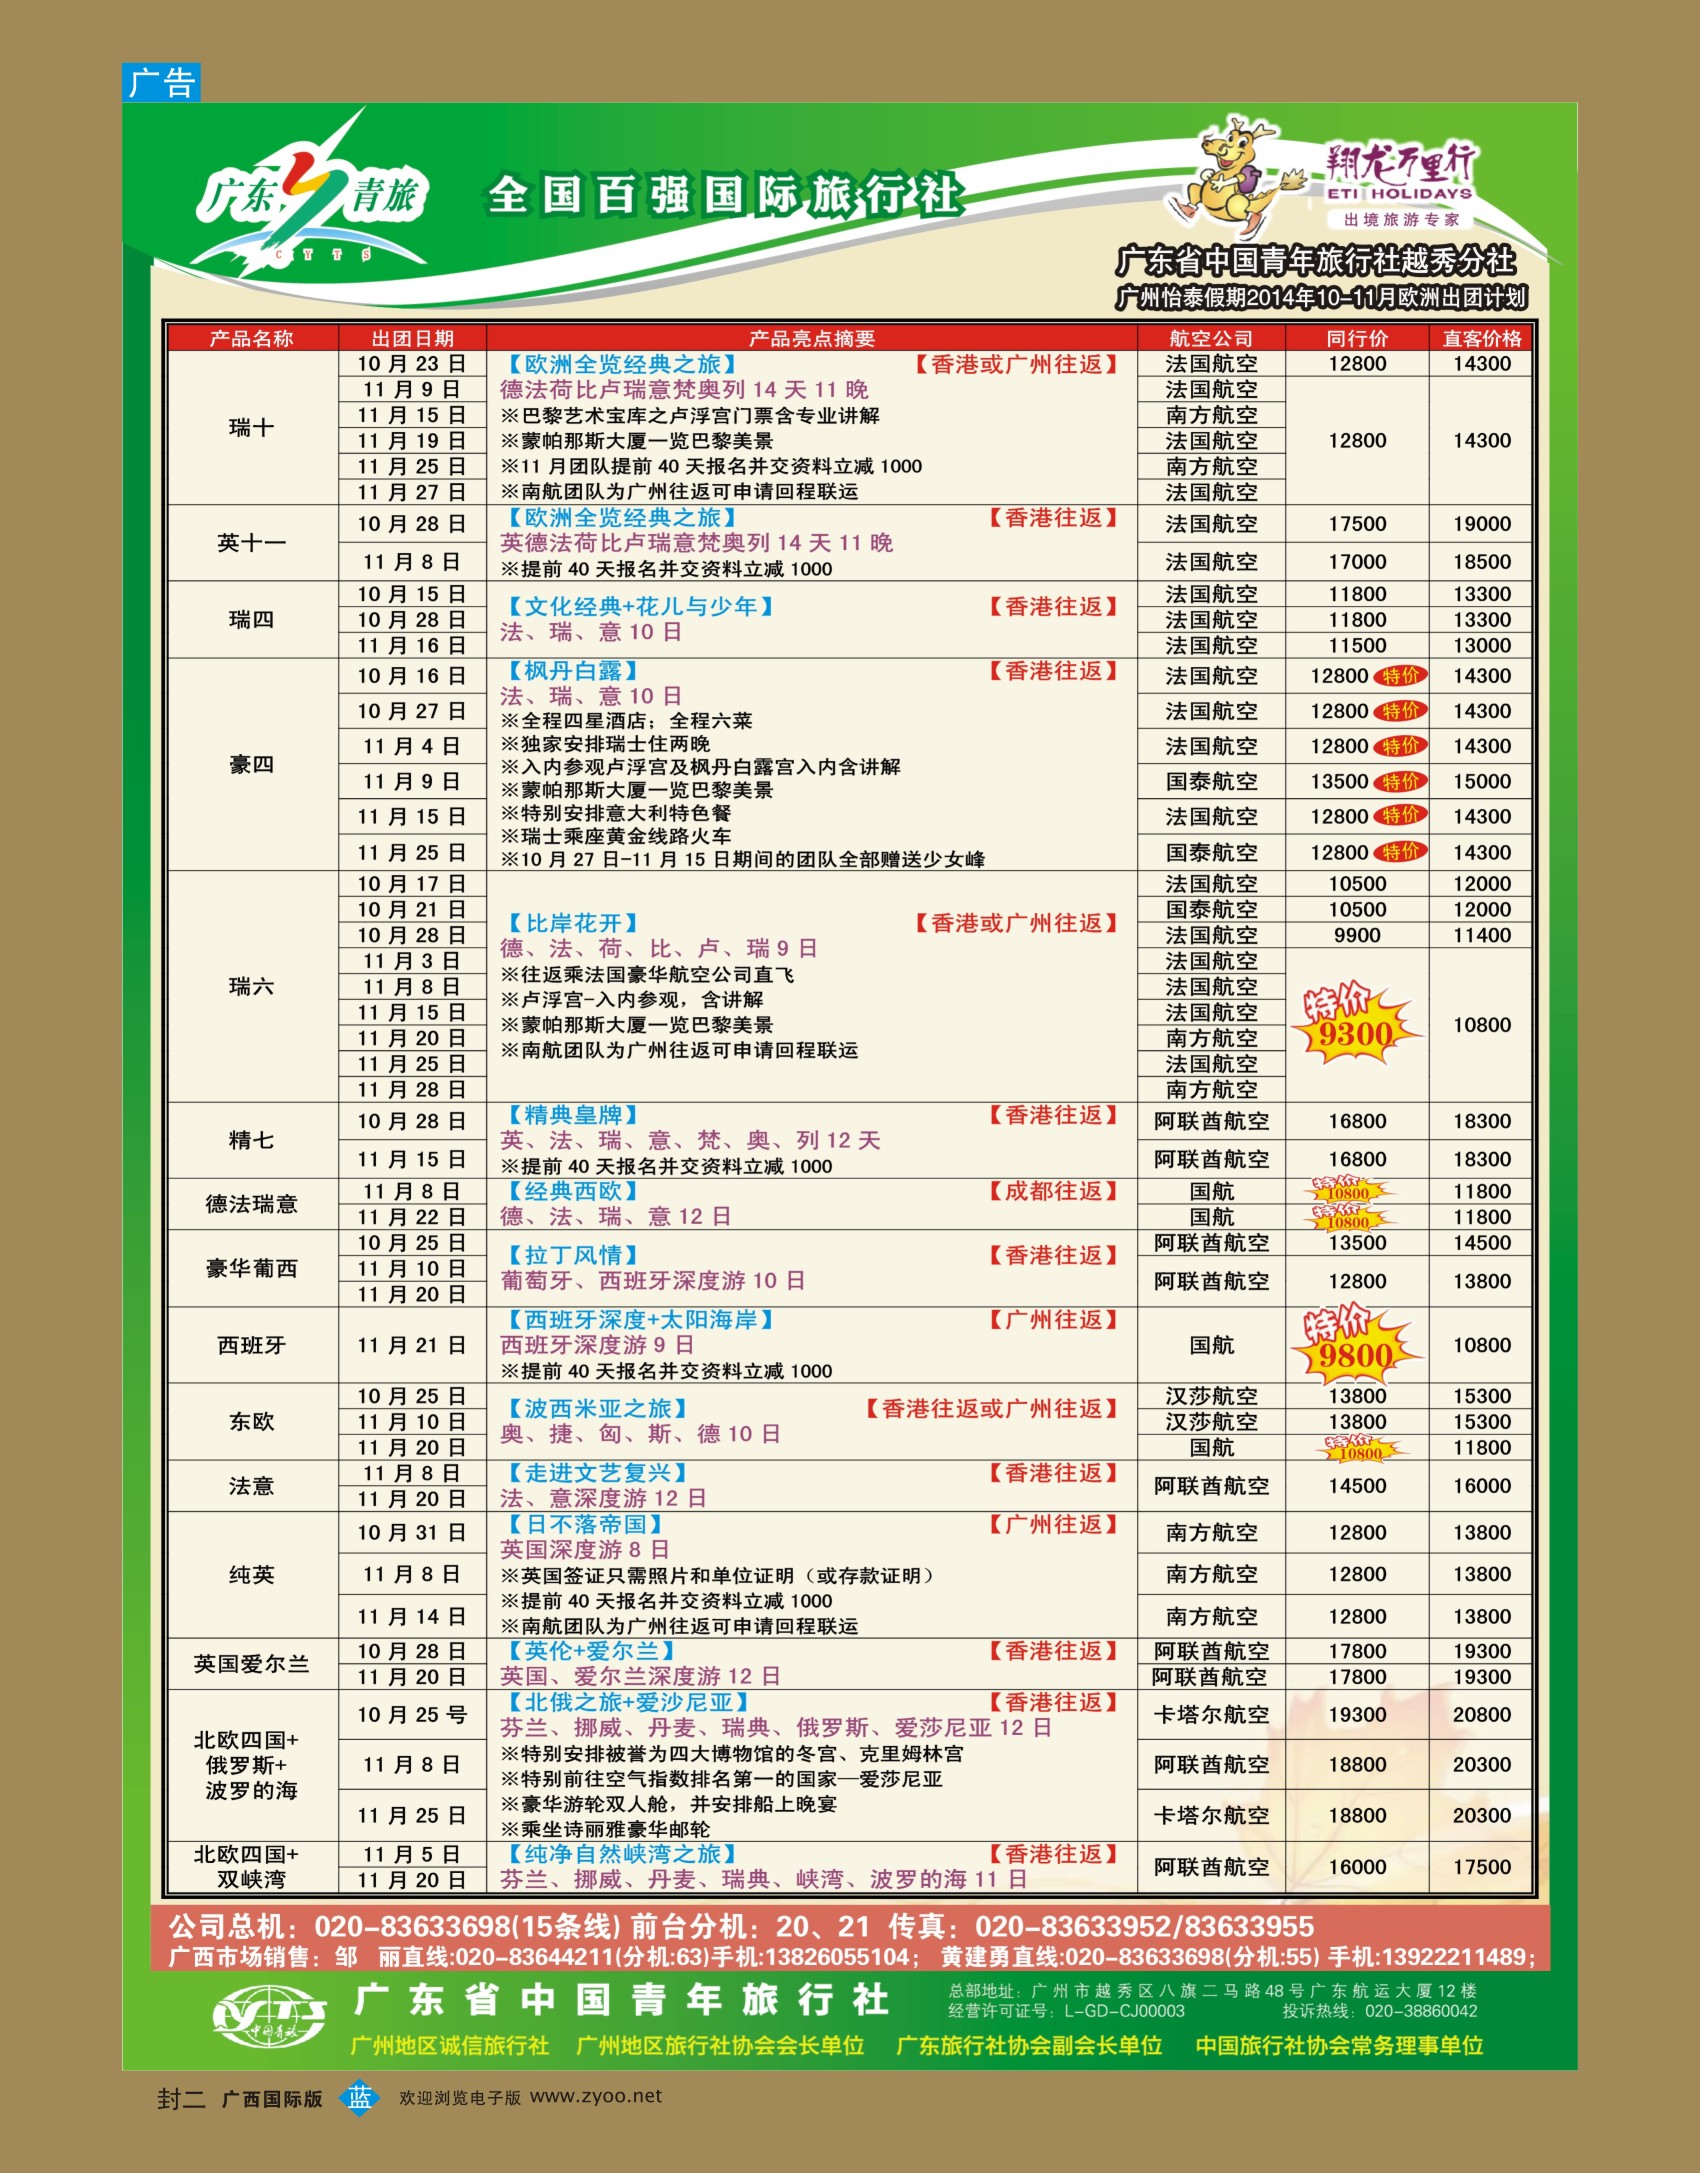Click the 瑞十 product name cell
Image resolution: width=1700 pixels, height=2173 pixels.
pos(252,428)
